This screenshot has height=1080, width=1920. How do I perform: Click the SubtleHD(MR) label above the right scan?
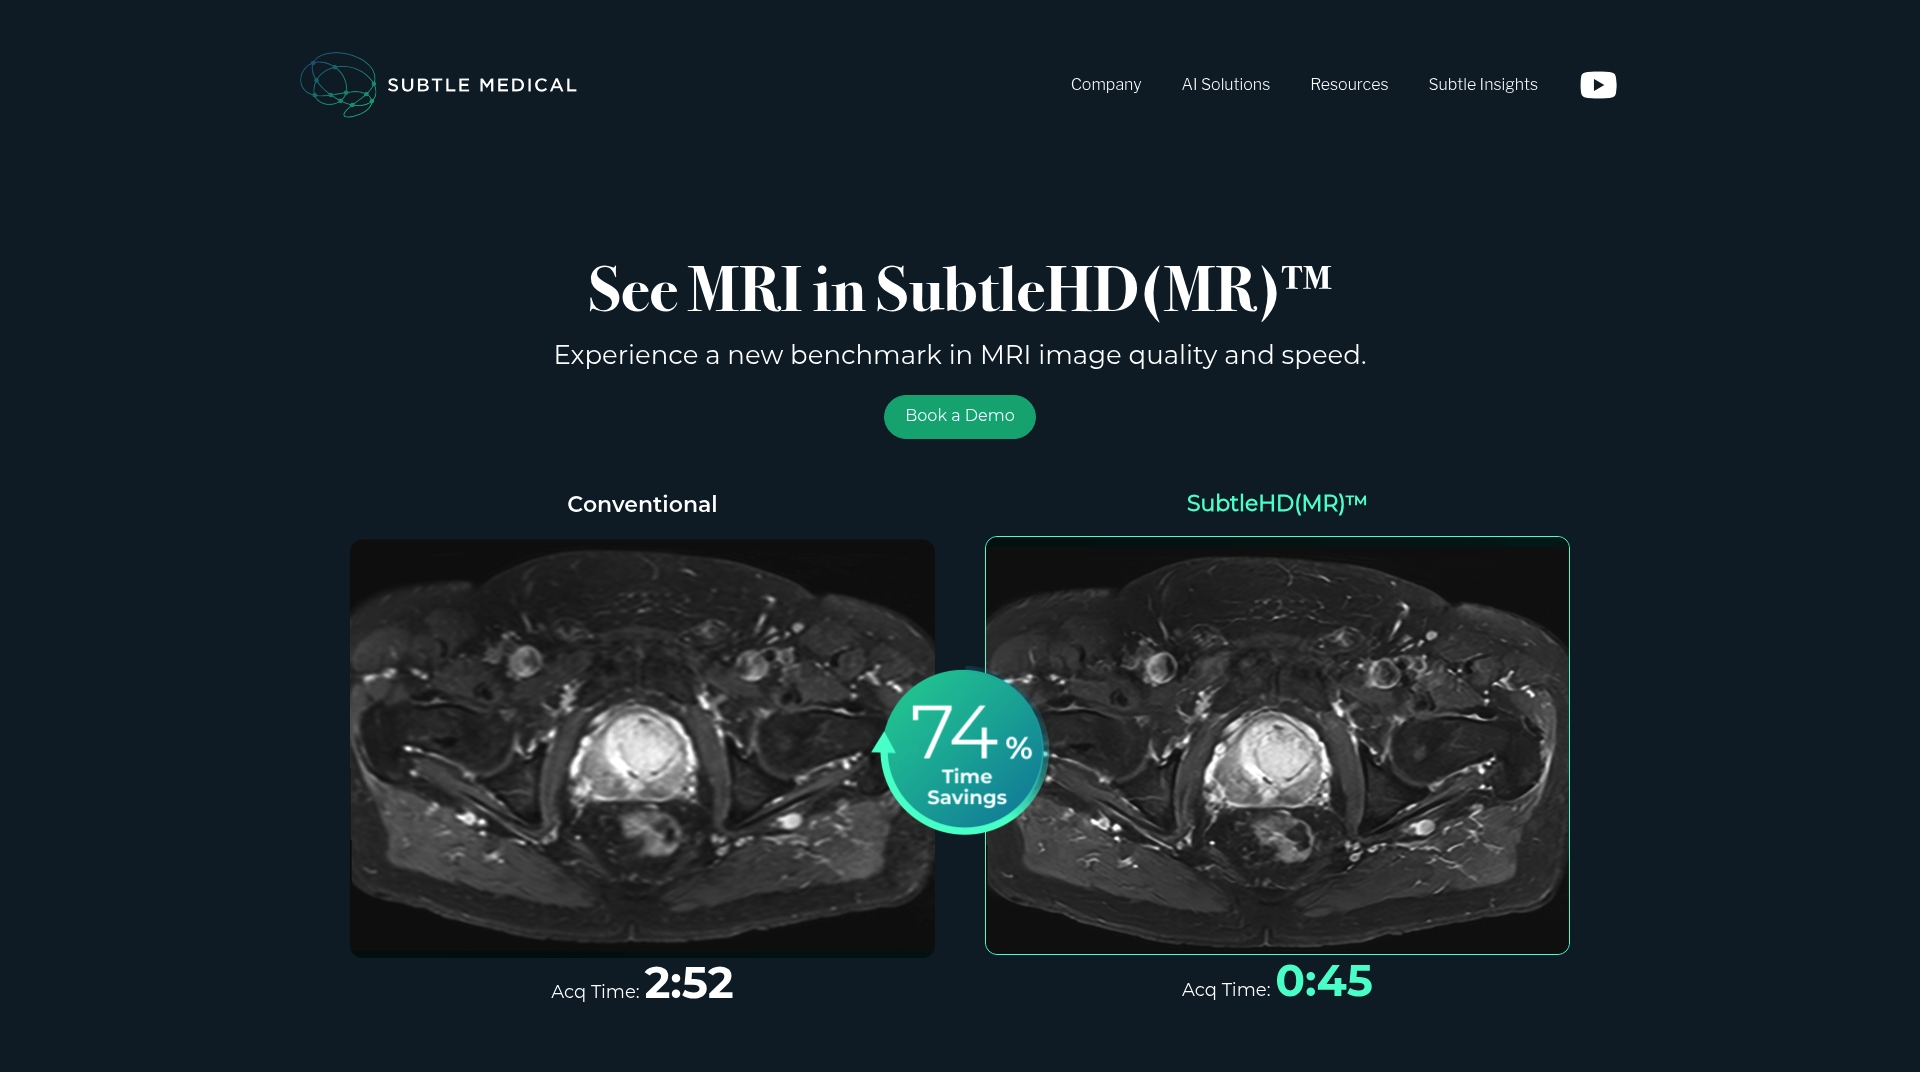coord(1276,503)
